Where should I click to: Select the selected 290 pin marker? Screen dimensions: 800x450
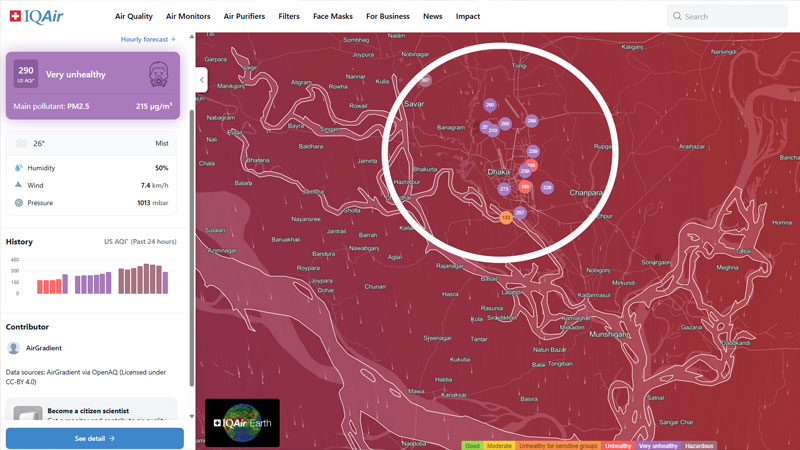click(490, 105)
